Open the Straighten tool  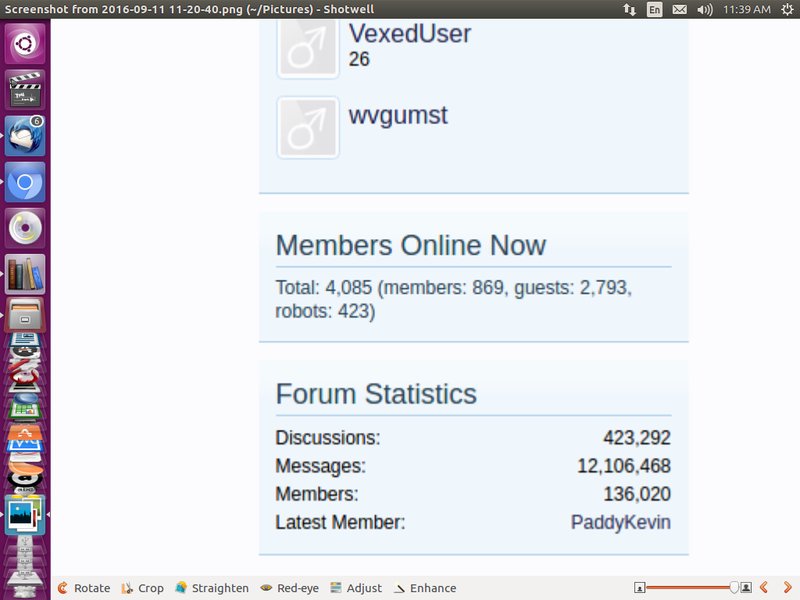(212, 588)
